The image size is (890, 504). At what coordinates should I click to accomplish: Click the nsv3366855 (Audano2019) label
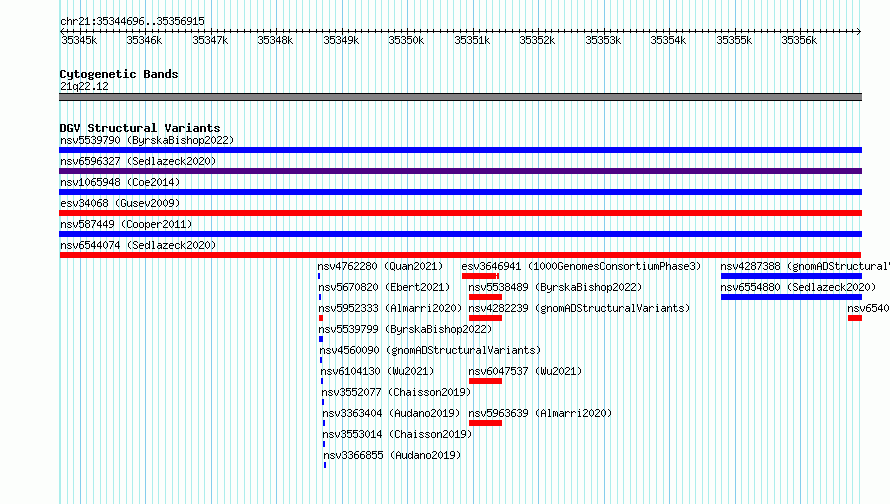click(392, 455)
